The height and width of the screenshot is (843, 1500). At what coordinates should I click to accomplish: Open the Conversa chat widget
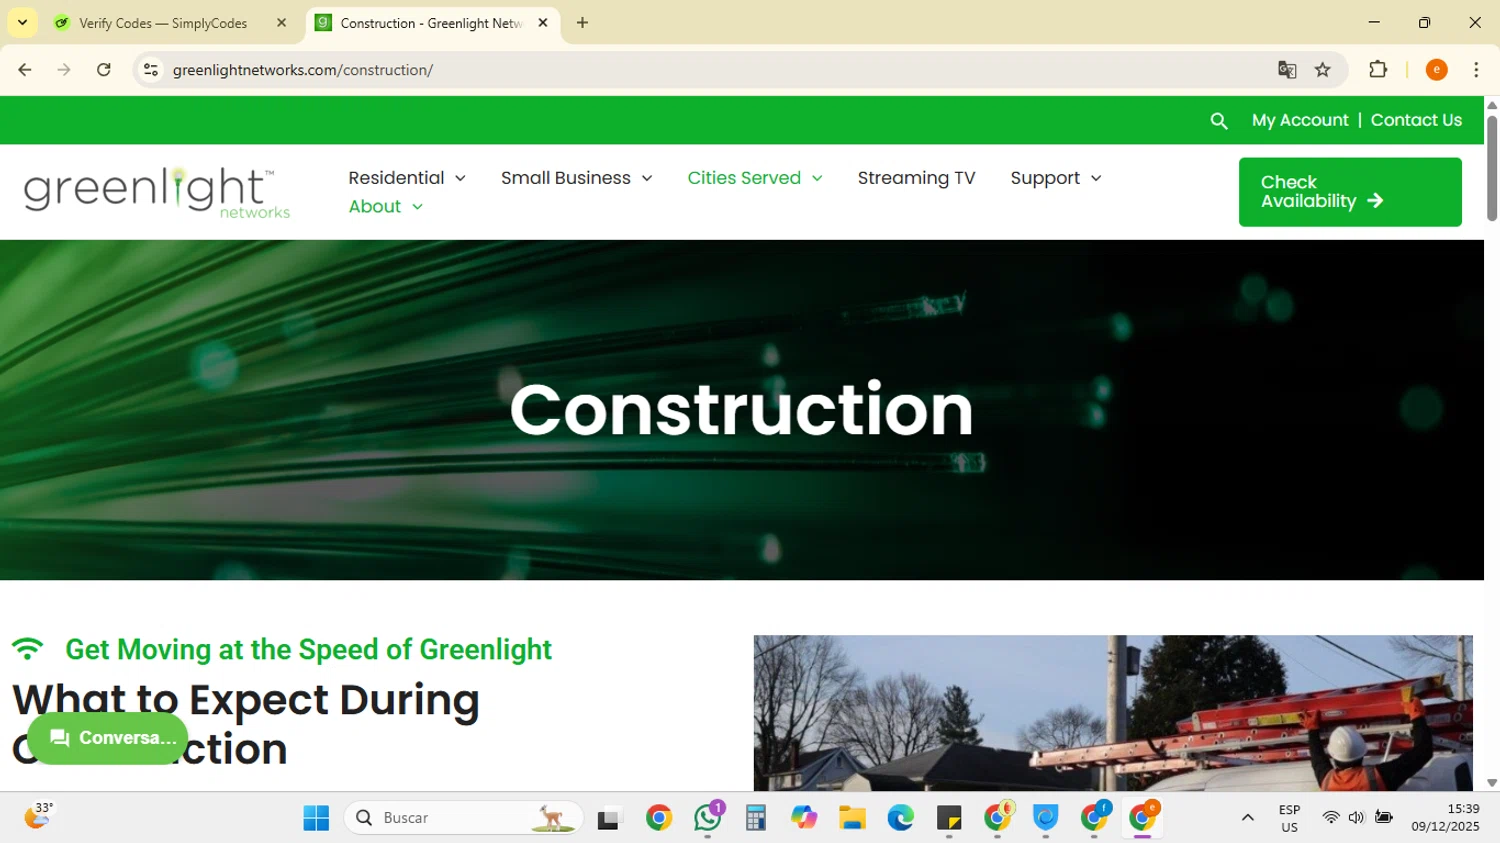pyautogui.click(x=108, y=738)
